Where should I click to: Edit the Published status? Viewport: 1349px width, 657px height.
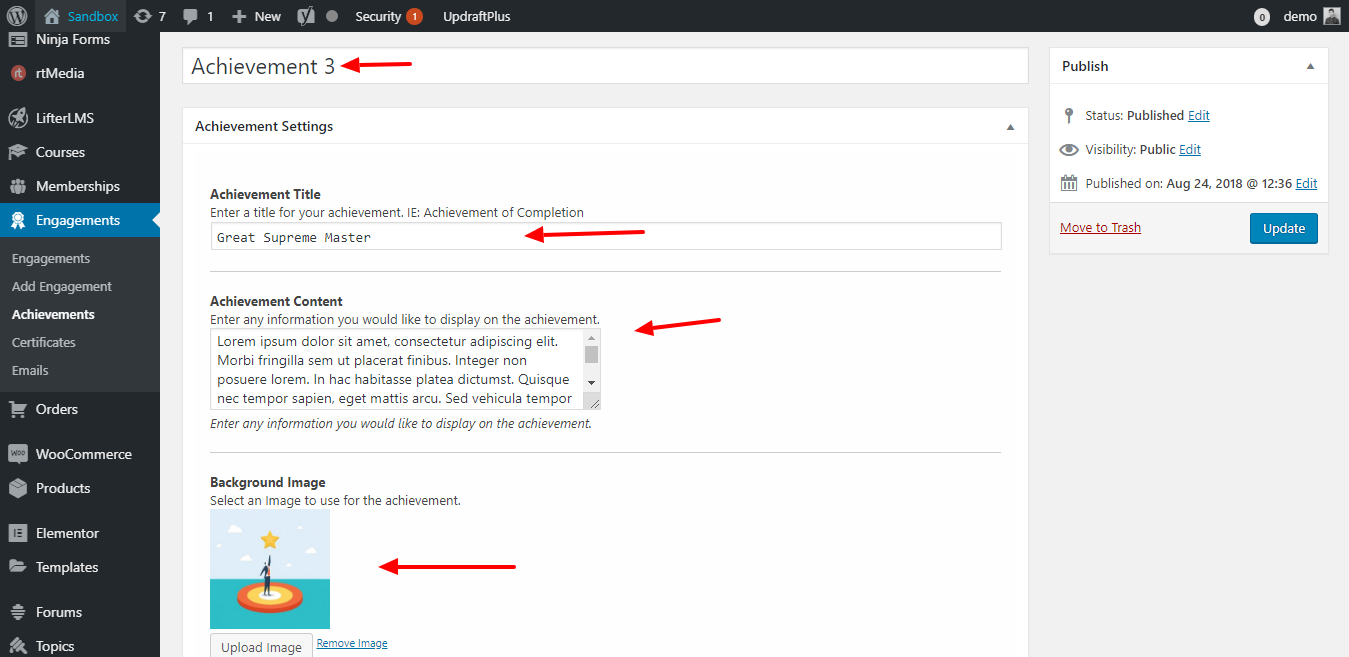(1199, 115)
